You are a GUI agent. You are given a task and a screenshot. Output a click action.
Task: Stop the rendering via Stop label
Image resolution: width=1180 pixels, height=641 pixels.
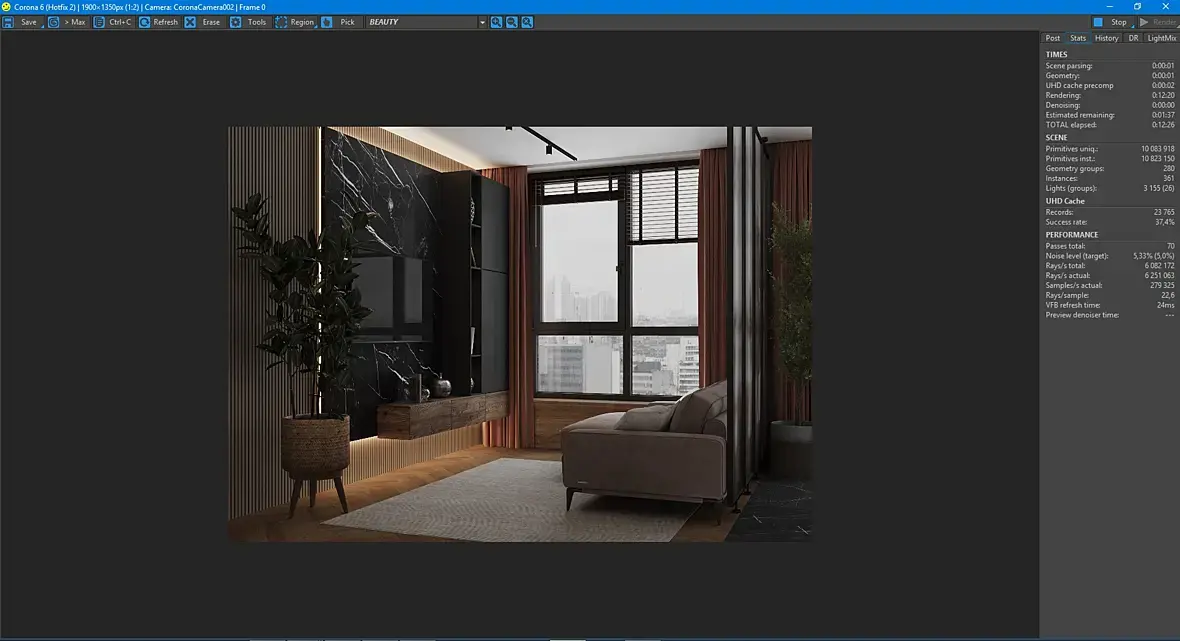1119,23
